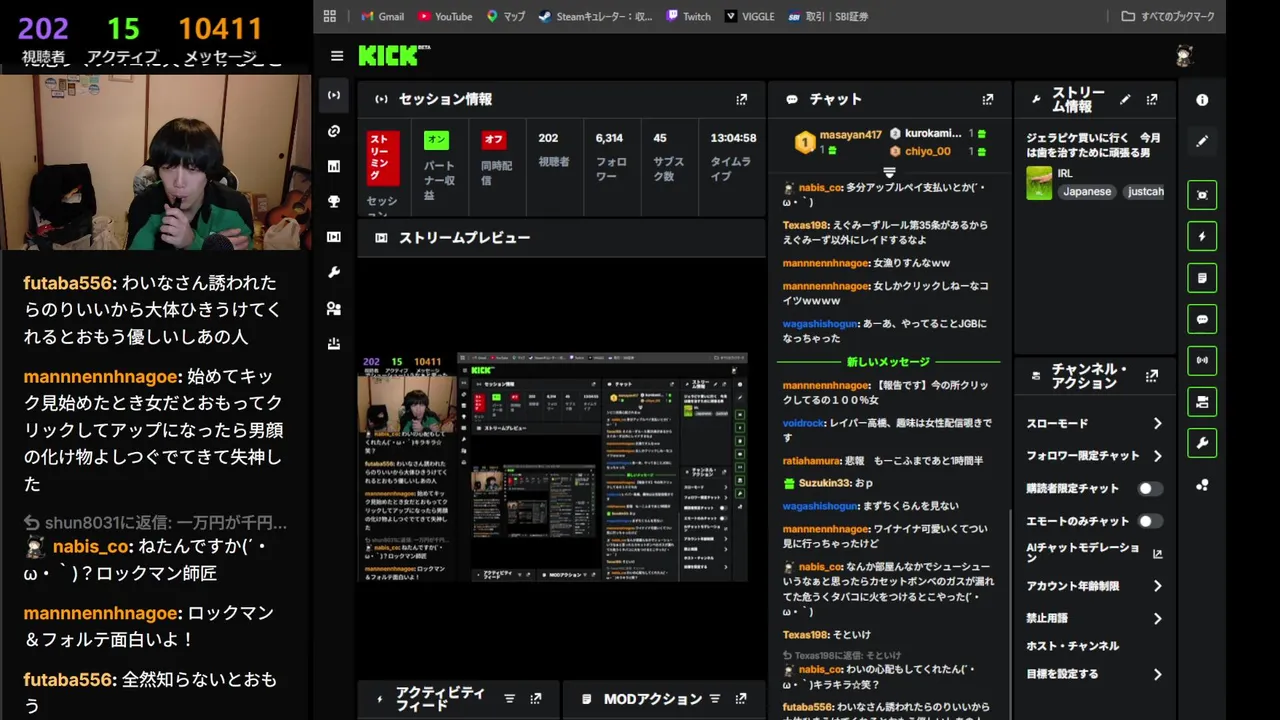Pop out the チャンネル・アクション panel
The width and height of the screenshot is (1280, 720).
point(1152,376)
